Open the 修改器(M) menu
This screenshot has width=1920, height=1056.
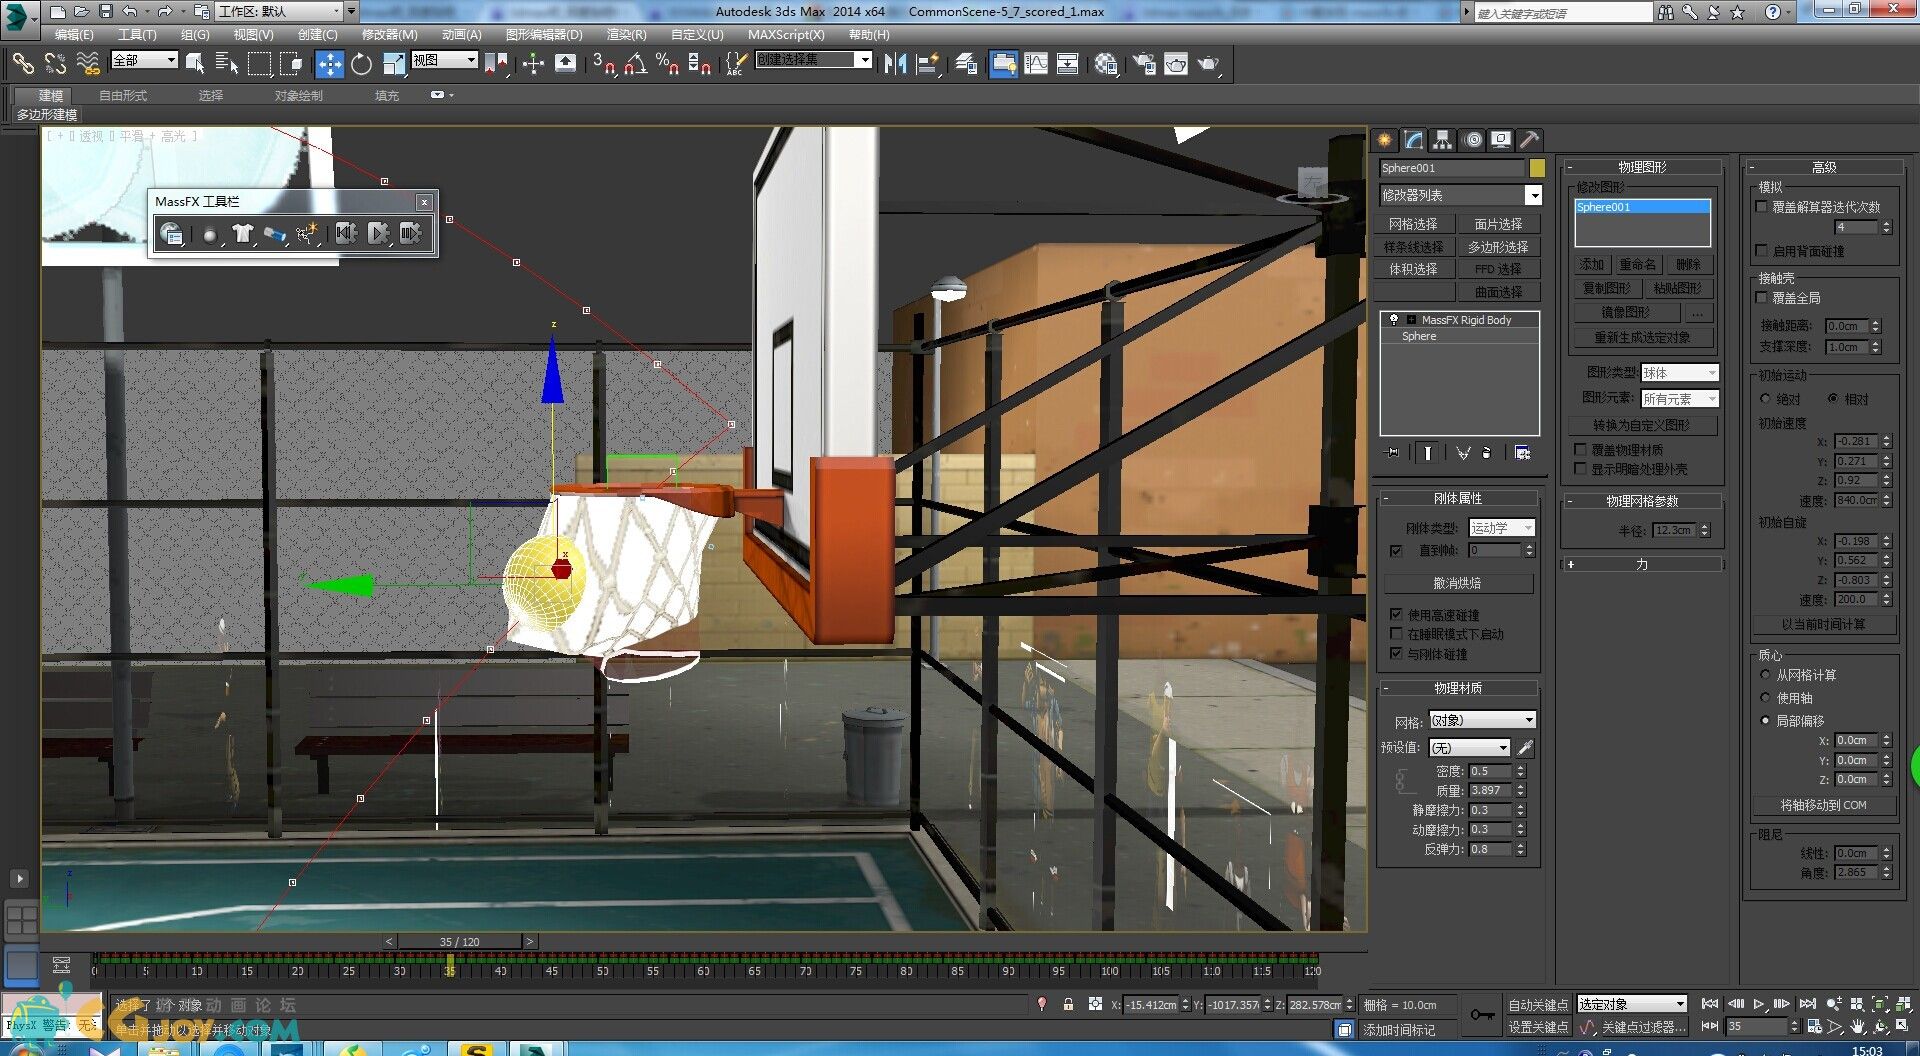[x=389, y=34]
